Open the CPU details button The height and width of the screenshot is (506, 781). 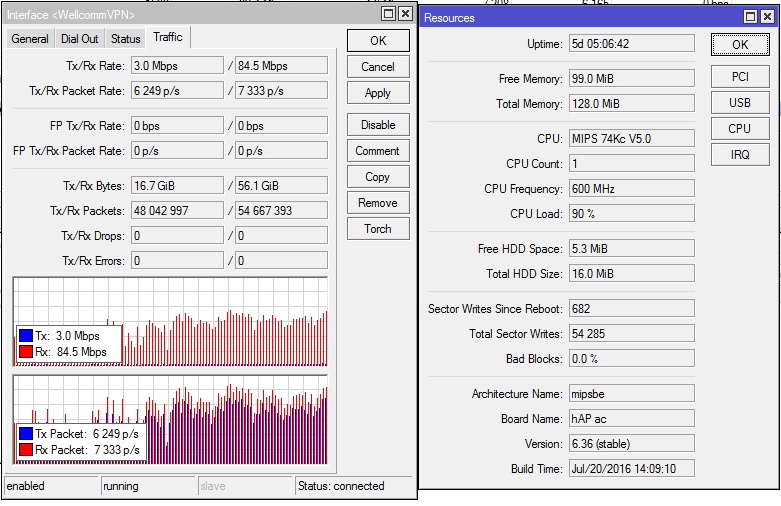740,128
